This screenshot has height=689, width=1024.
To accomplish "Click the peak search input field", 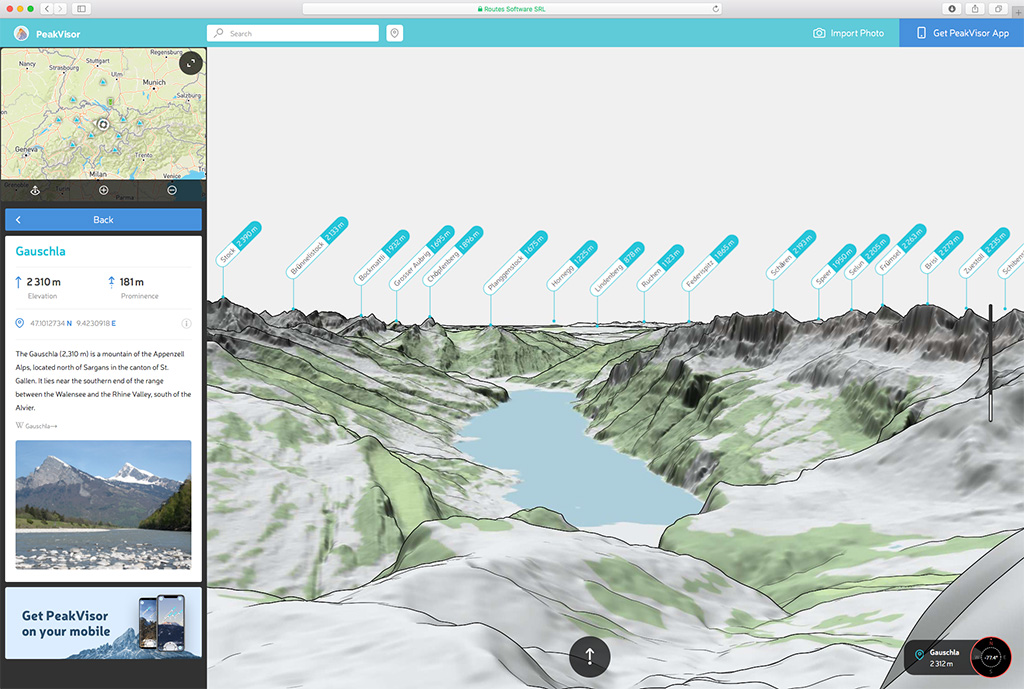I will pos(293,33).
